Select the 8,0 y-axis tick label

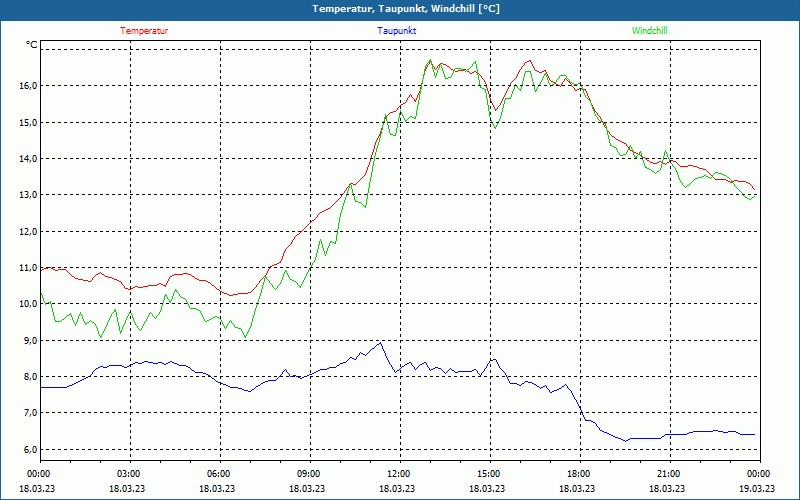27,377
